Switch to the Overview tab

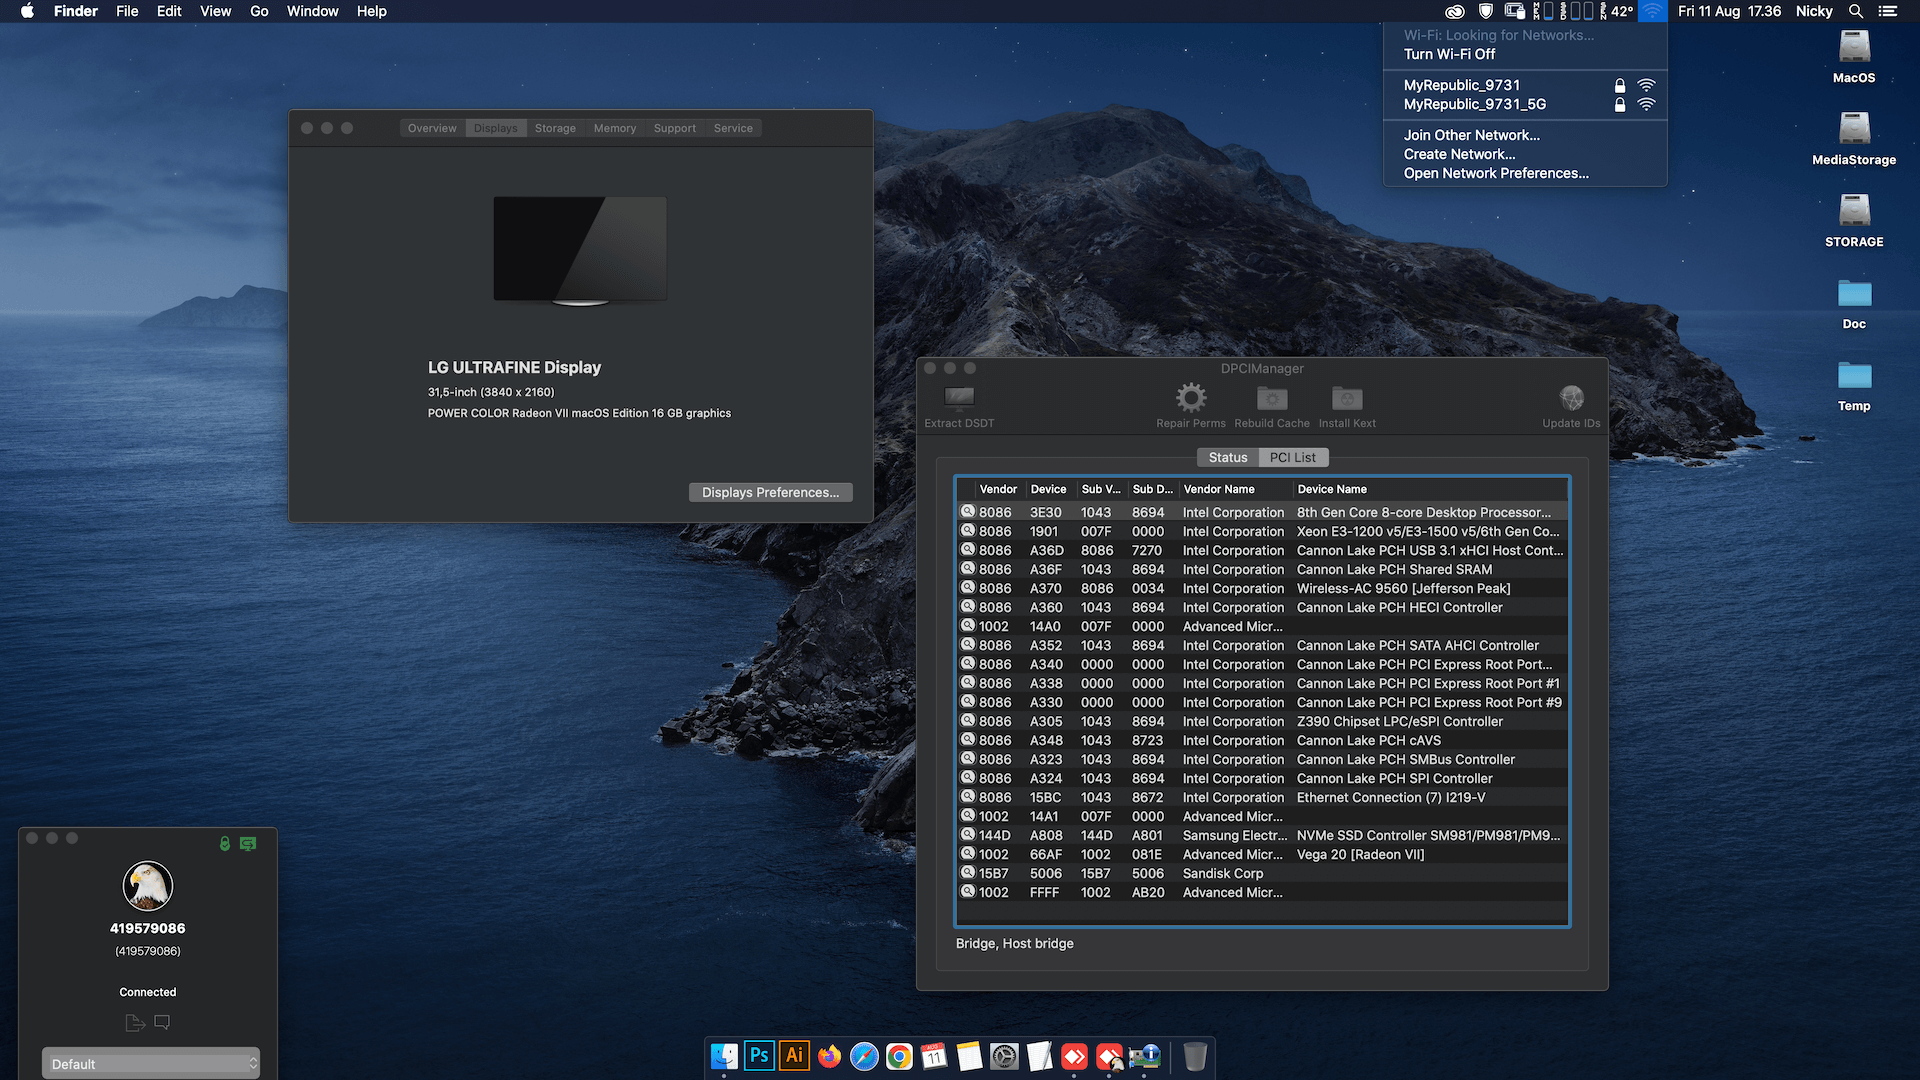tap(432, 128)
